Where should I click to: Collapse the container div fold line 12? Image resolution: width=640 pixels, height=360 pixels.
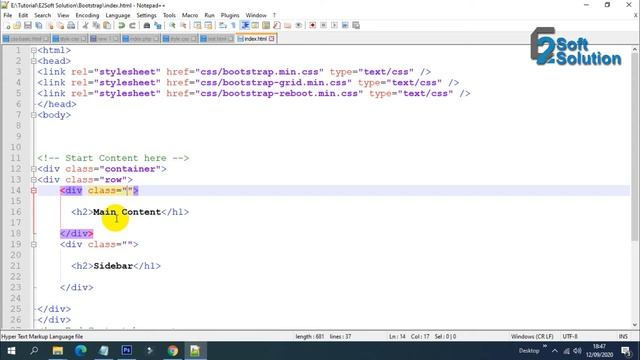coord(33,169)
